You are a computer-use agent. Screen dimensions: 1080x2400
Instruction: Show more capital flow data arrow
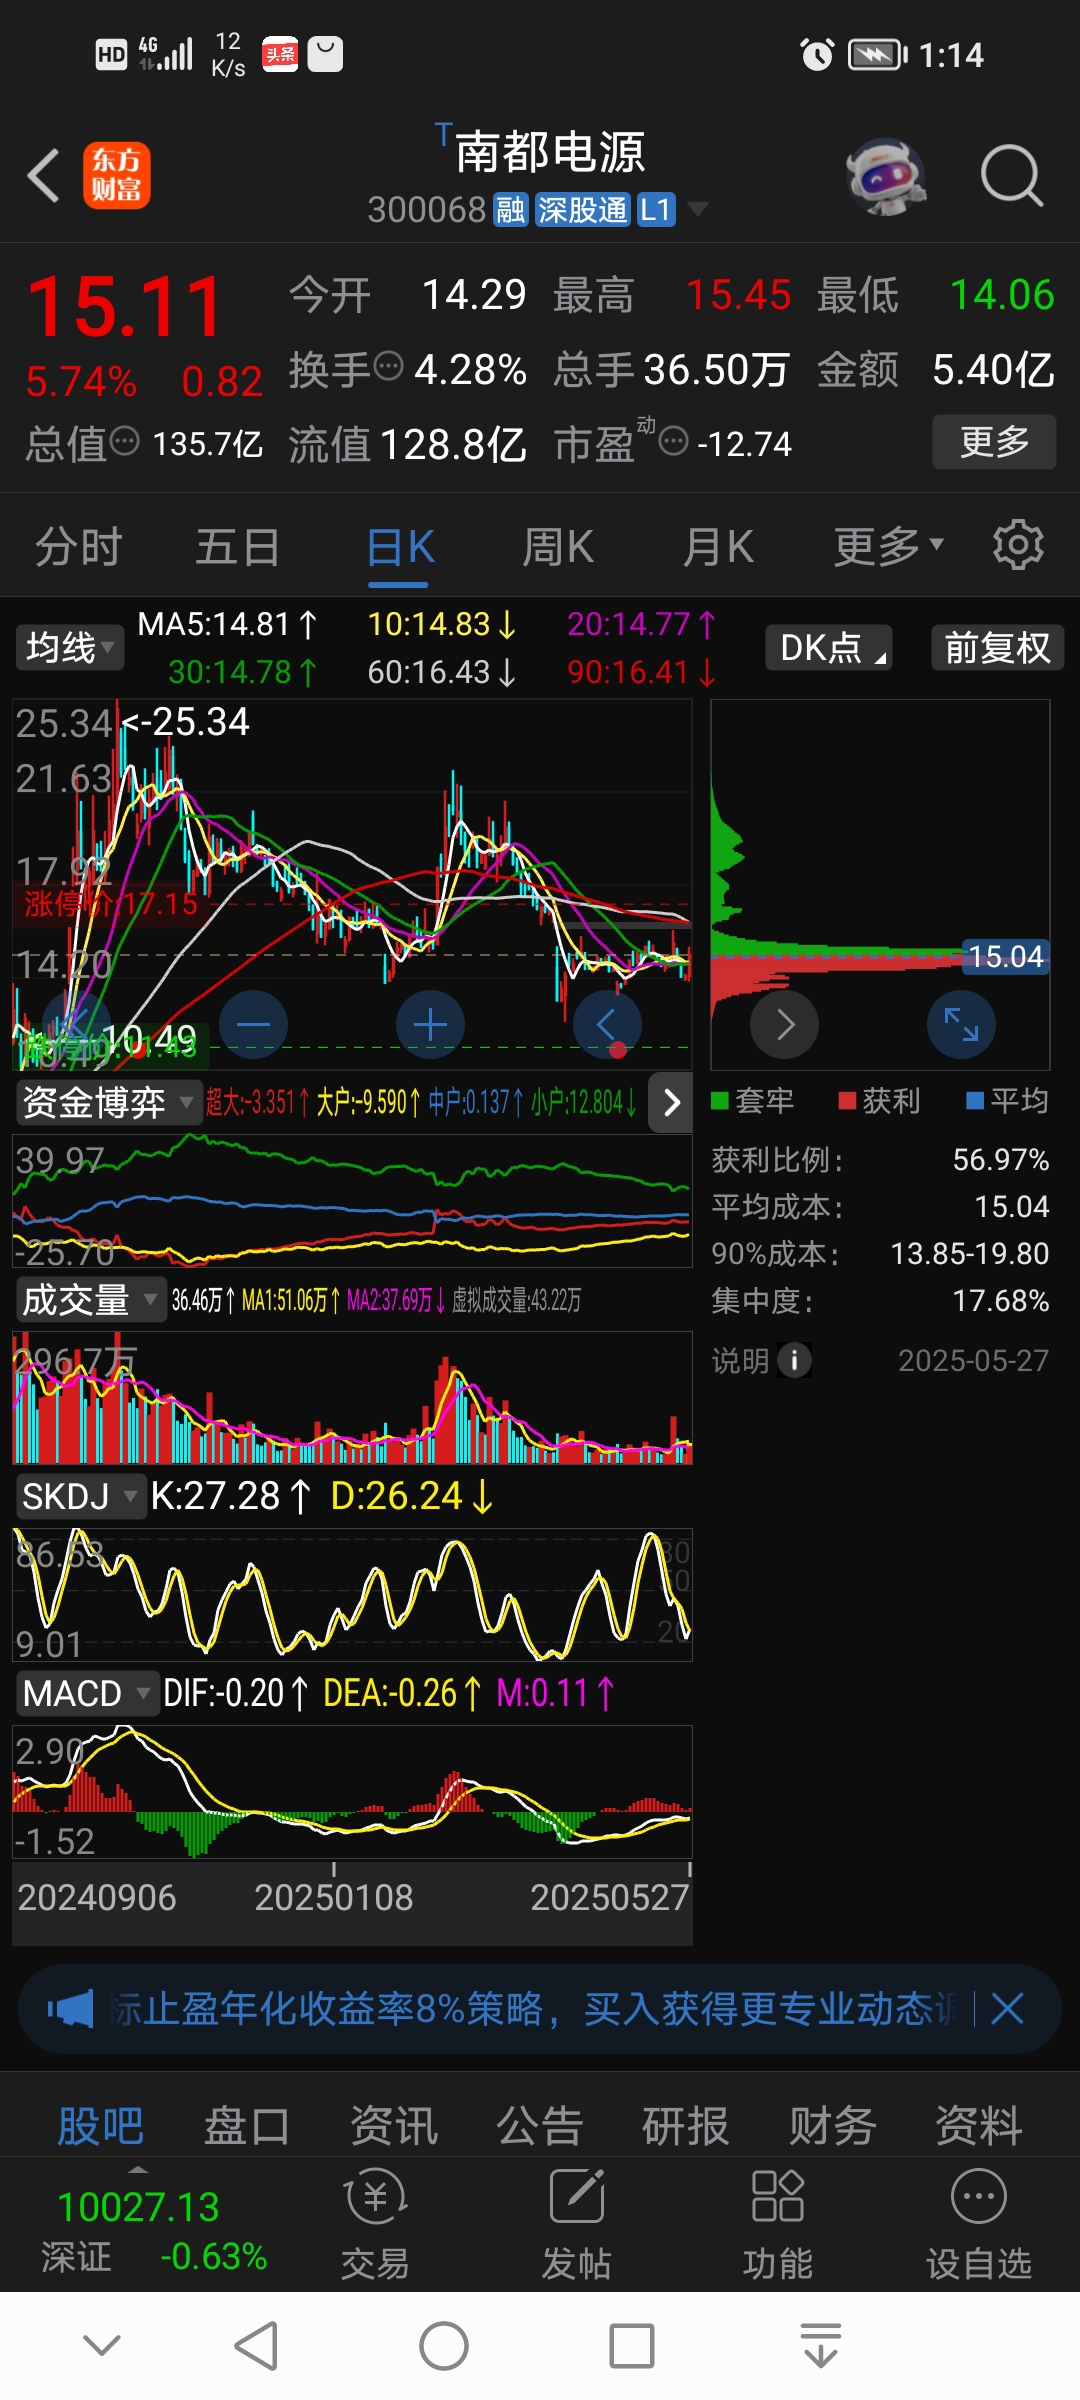coord(671,1102)
